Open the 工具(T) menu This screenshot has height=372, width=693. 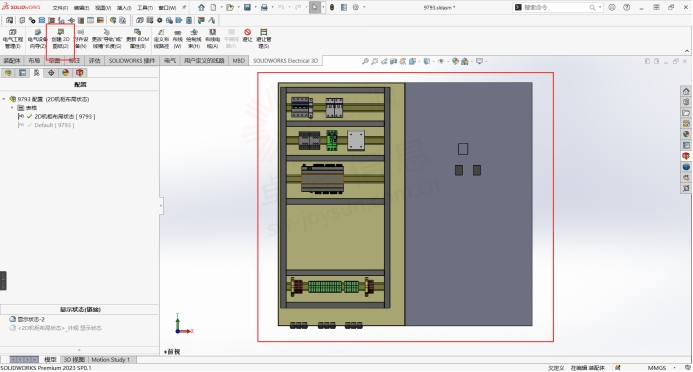[x=145, y=8]
